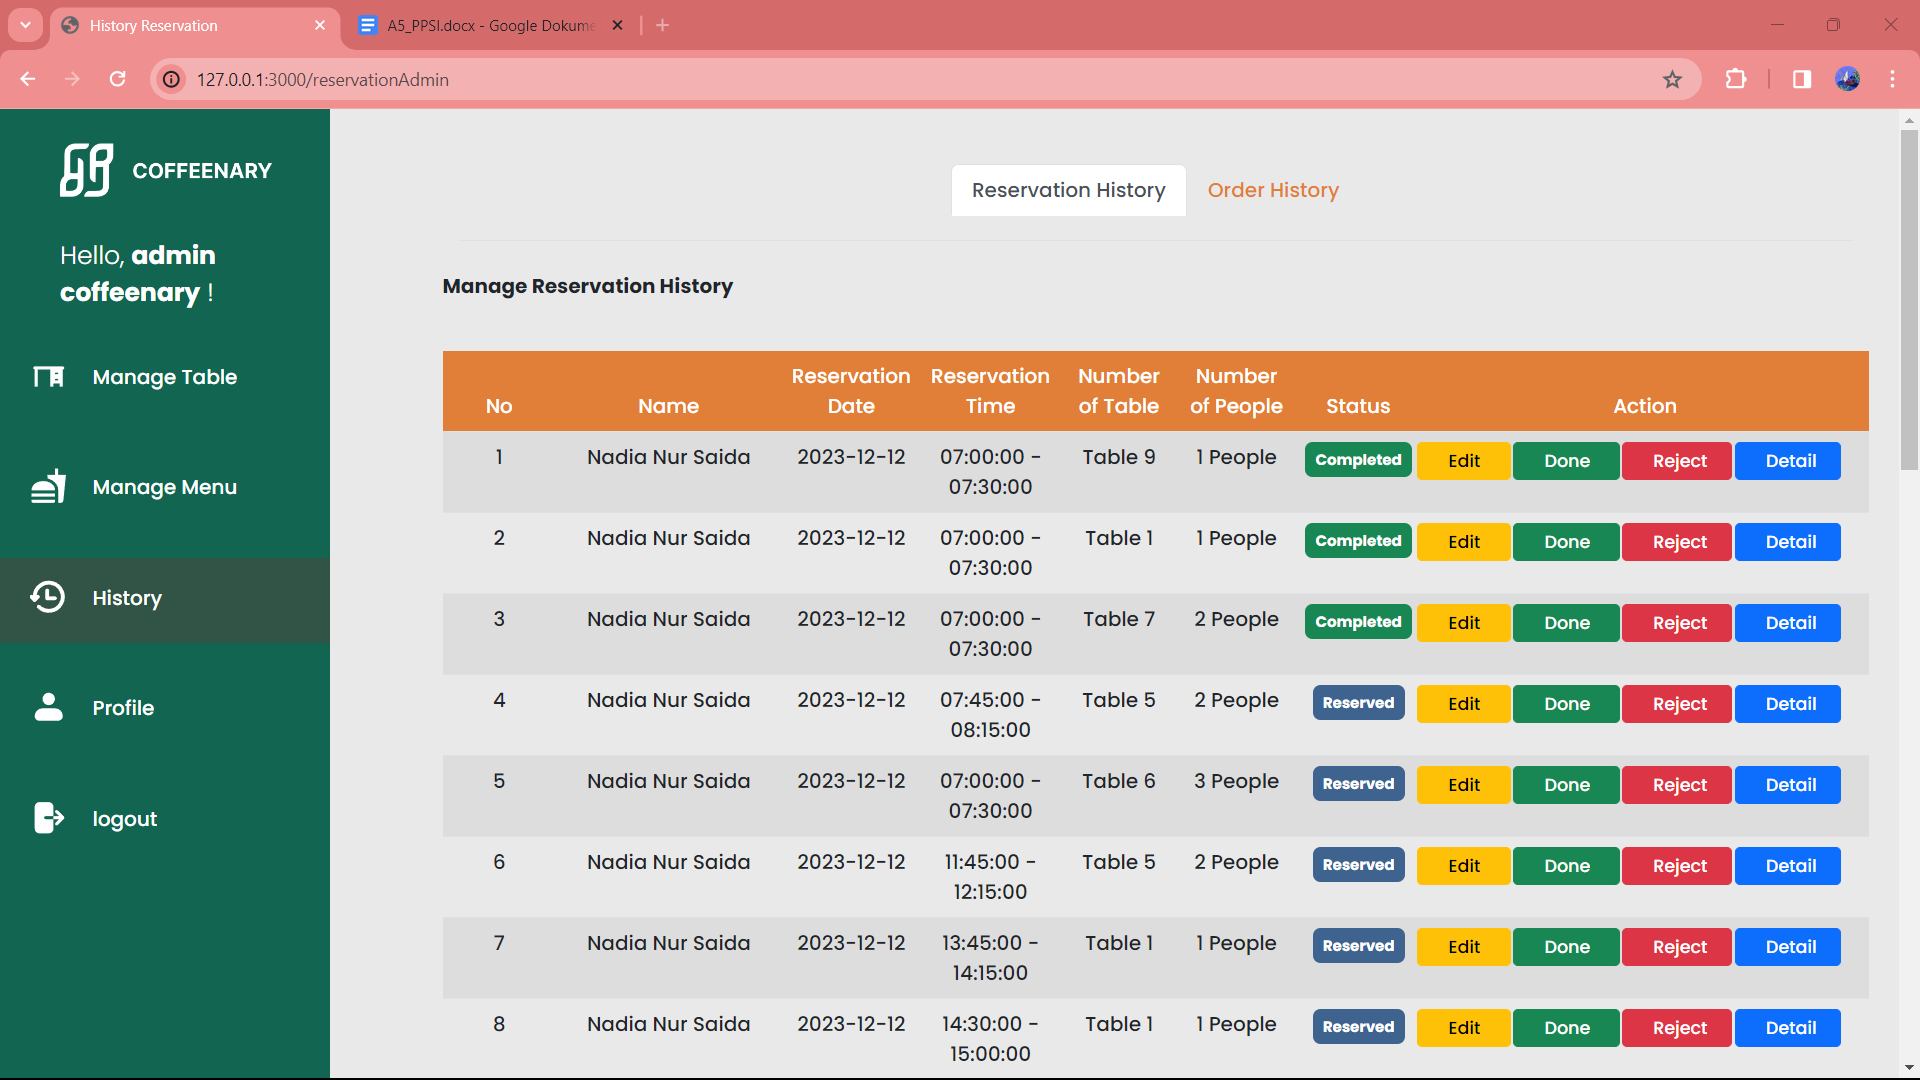The width and height of the screenshot is (1920, 1080).
Task: Edit reservation 6 at 11:45:00
Action: pos(1463,866)
